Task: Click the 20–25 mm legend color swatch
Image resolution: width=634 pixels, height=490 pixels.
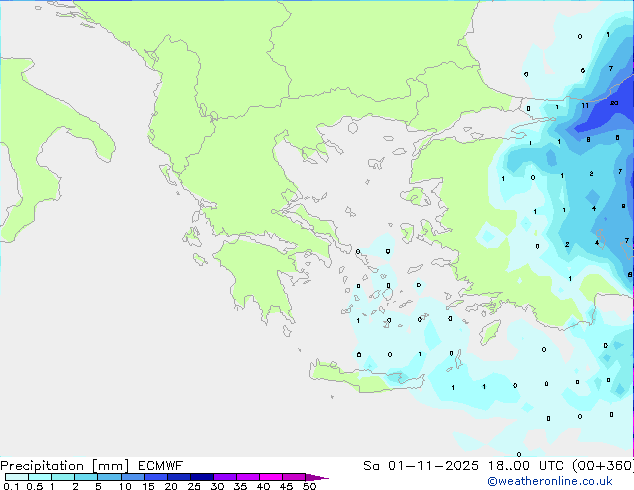Action: 179,477
